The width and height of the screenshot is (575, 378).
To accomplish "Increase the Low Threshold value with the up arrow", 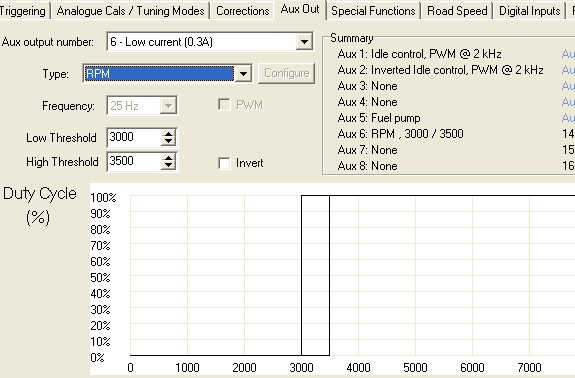I will pyautogui.click(x=168, y=134).
